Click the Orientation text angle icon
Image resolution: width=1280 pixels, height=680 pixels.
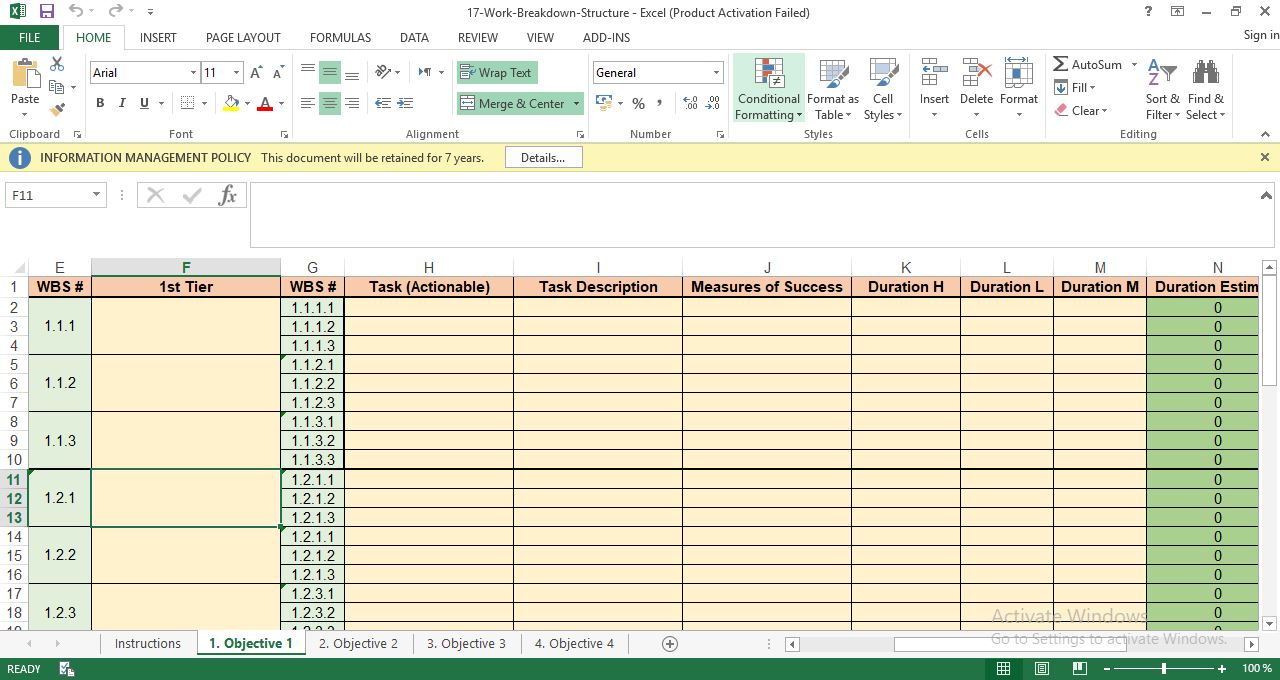coord(383,72)
